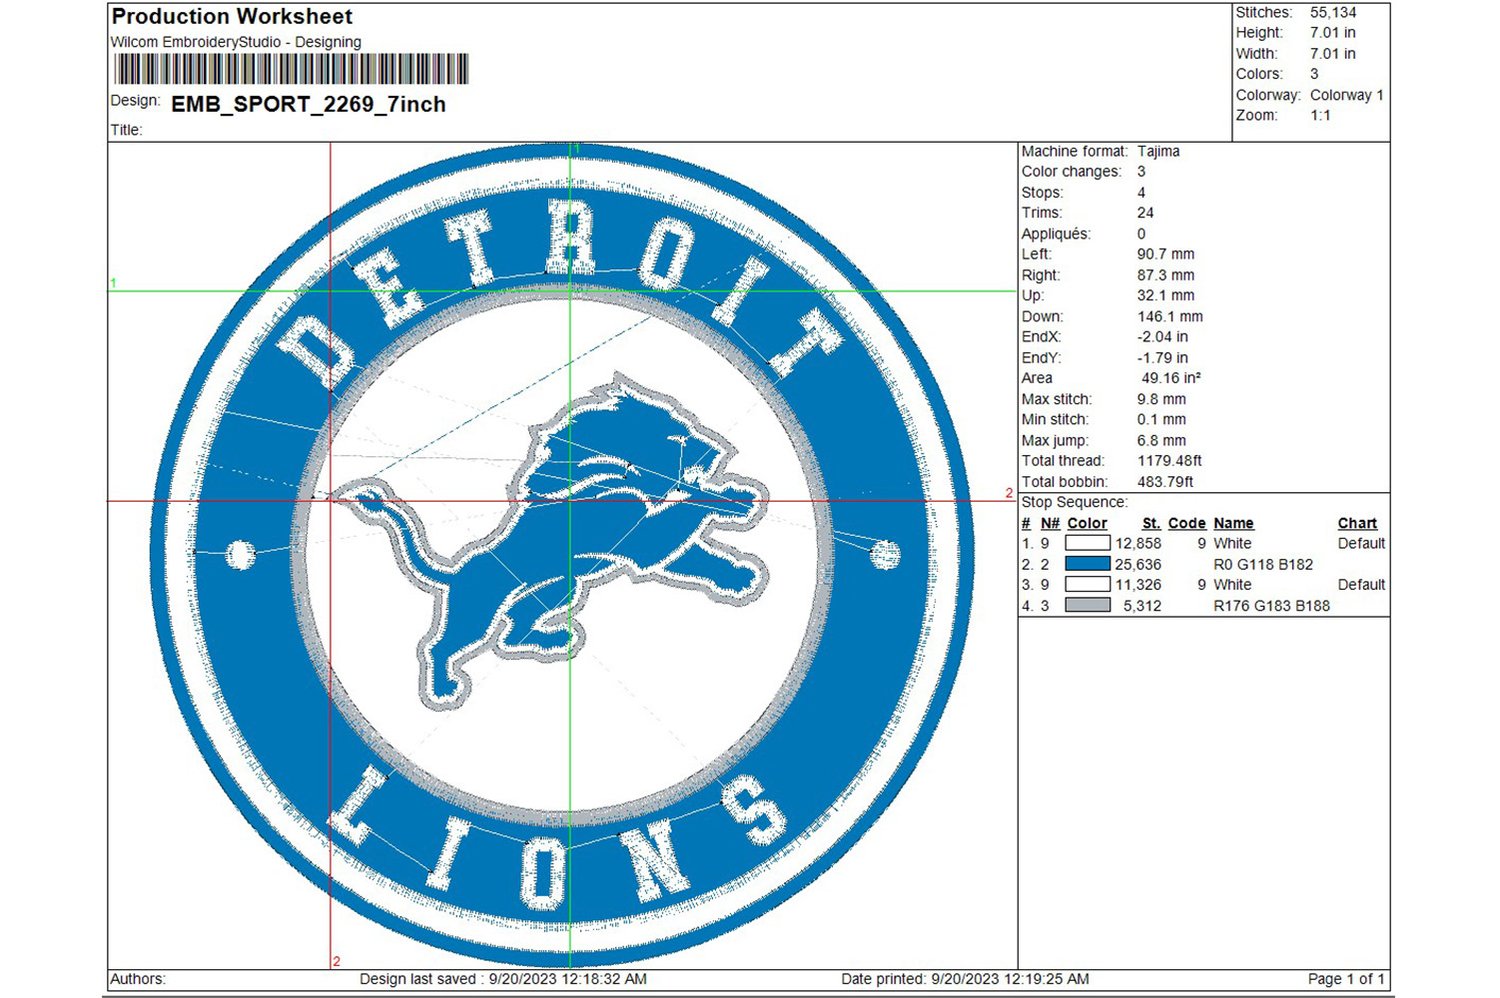Select the "Wilcom EmbroideryStudio - Designing" subtitle
This screenshot has width=1500, height=998.
236,42
